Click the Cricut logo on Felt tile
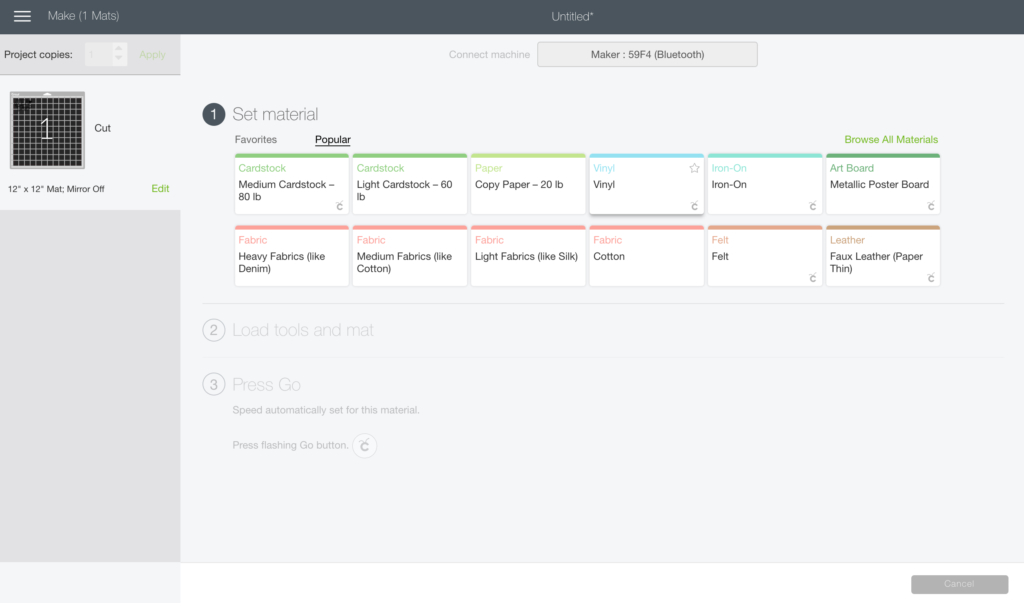Viewport: 1024px width, 603px height. (x=812, y=278)
